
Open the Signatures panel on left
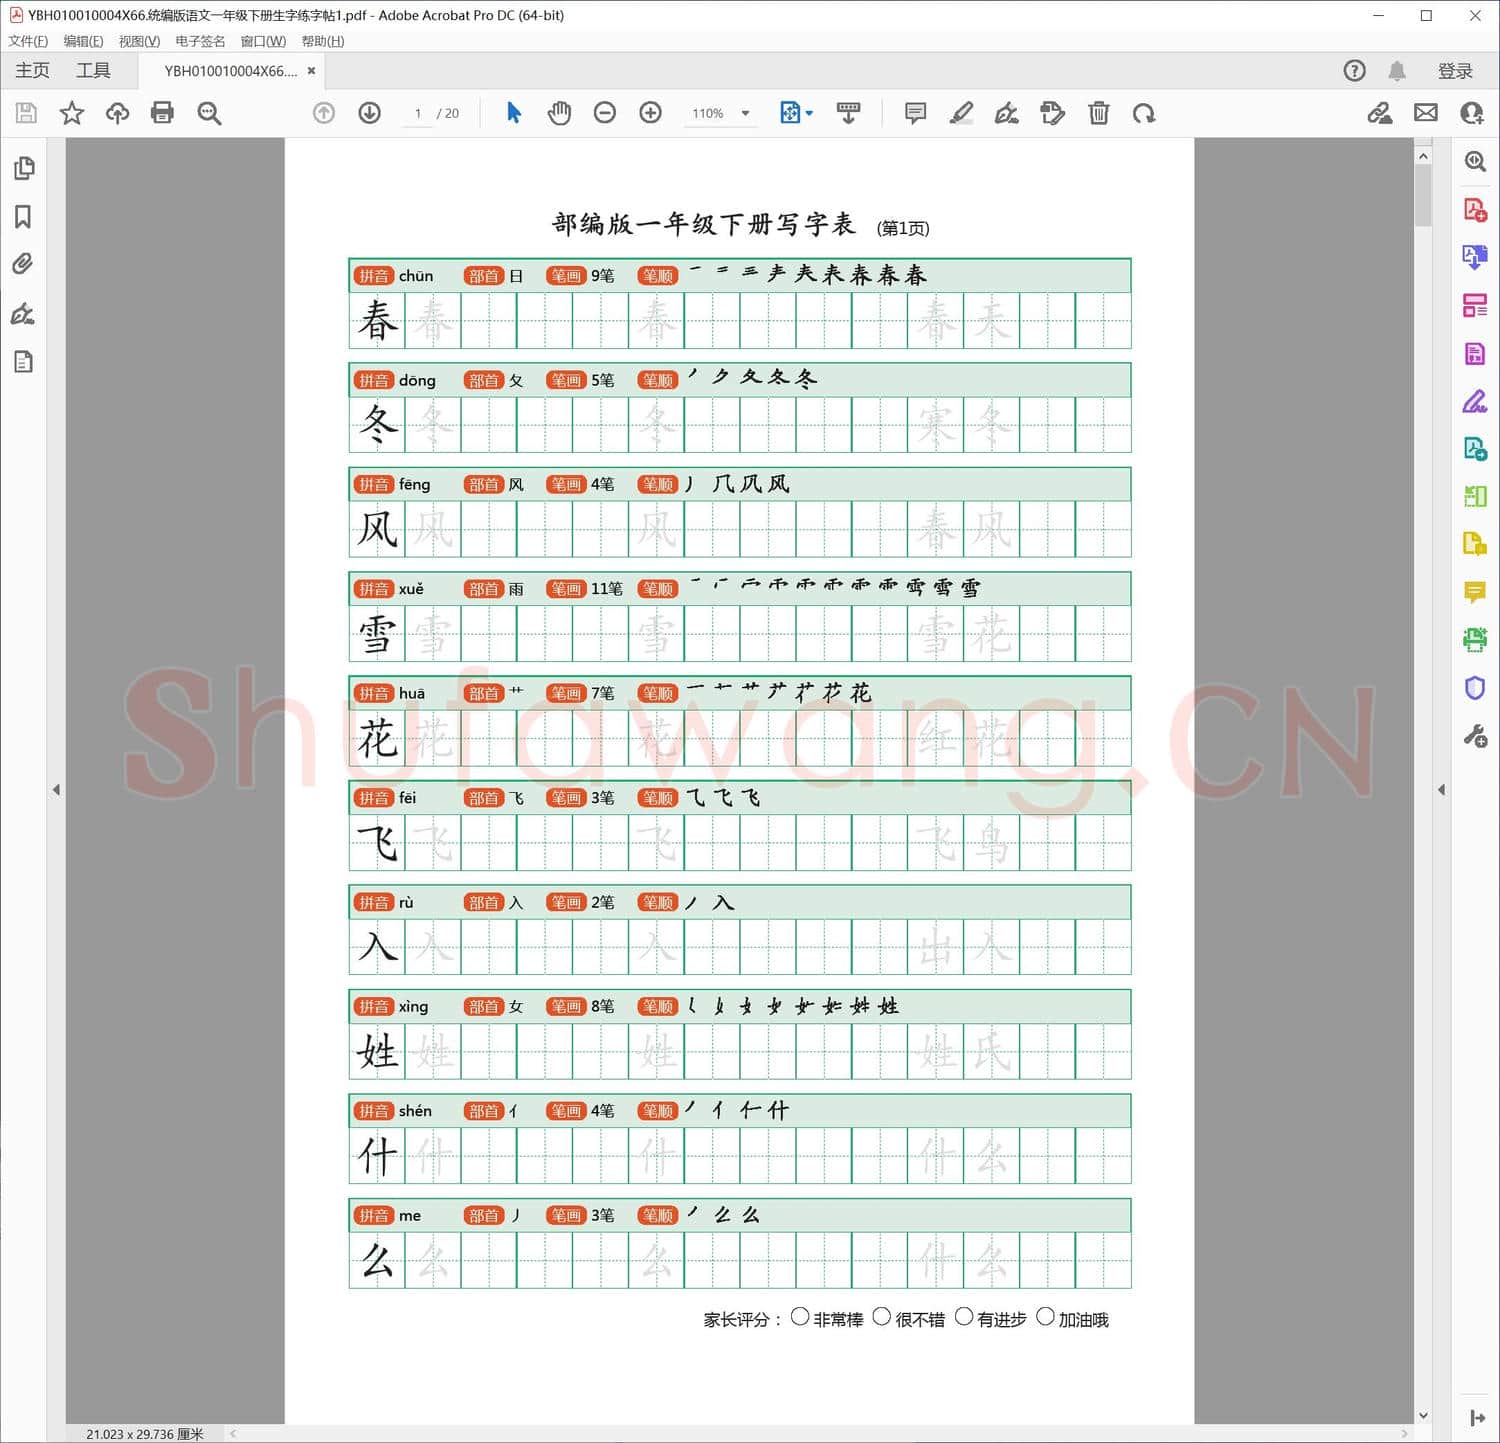point(23,314)
